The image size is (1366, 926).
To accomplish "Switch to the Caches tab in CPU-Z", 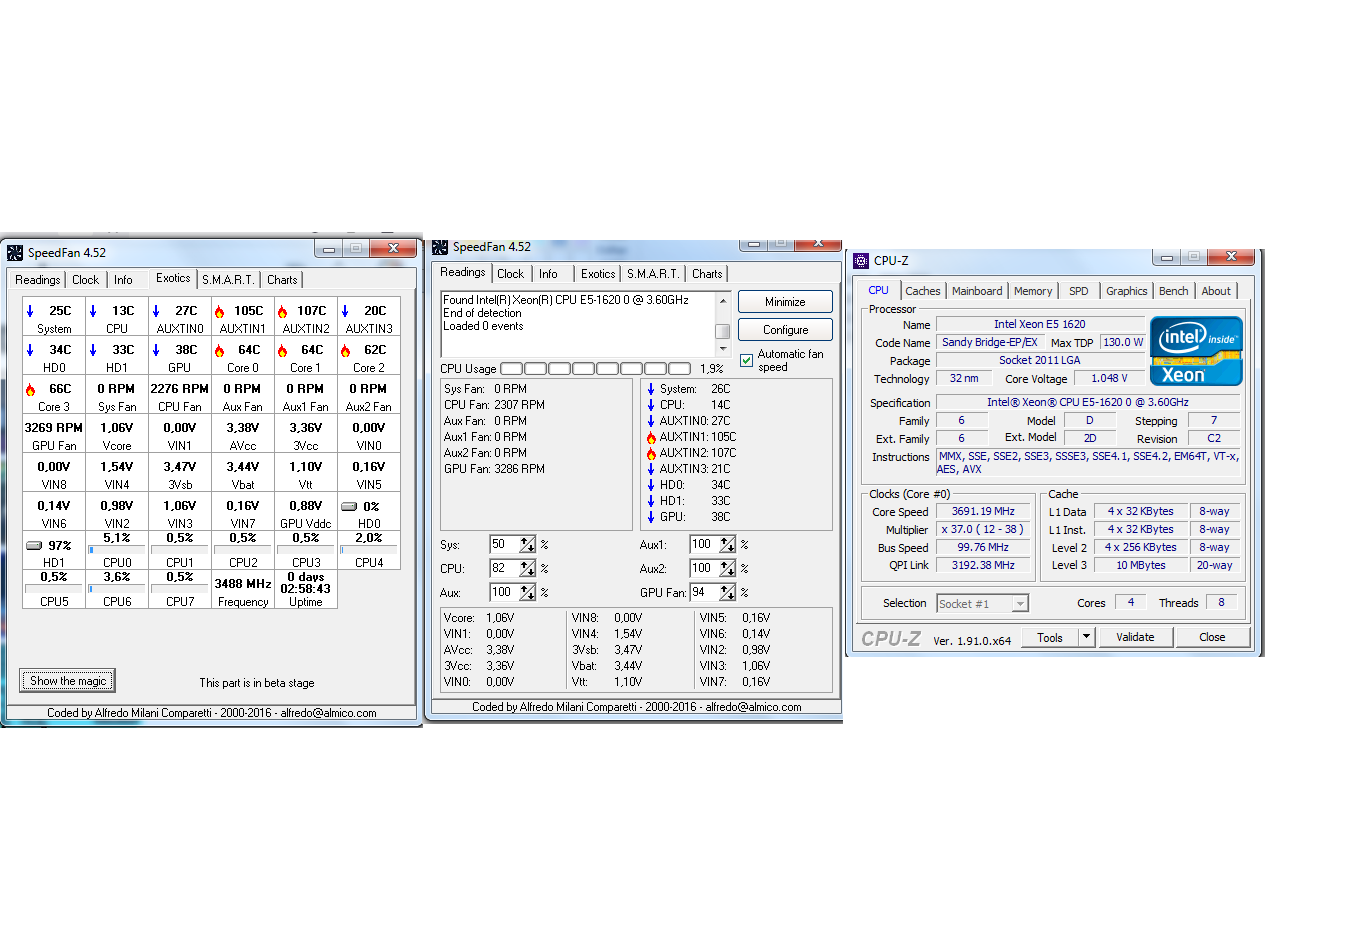I will 923,291.
